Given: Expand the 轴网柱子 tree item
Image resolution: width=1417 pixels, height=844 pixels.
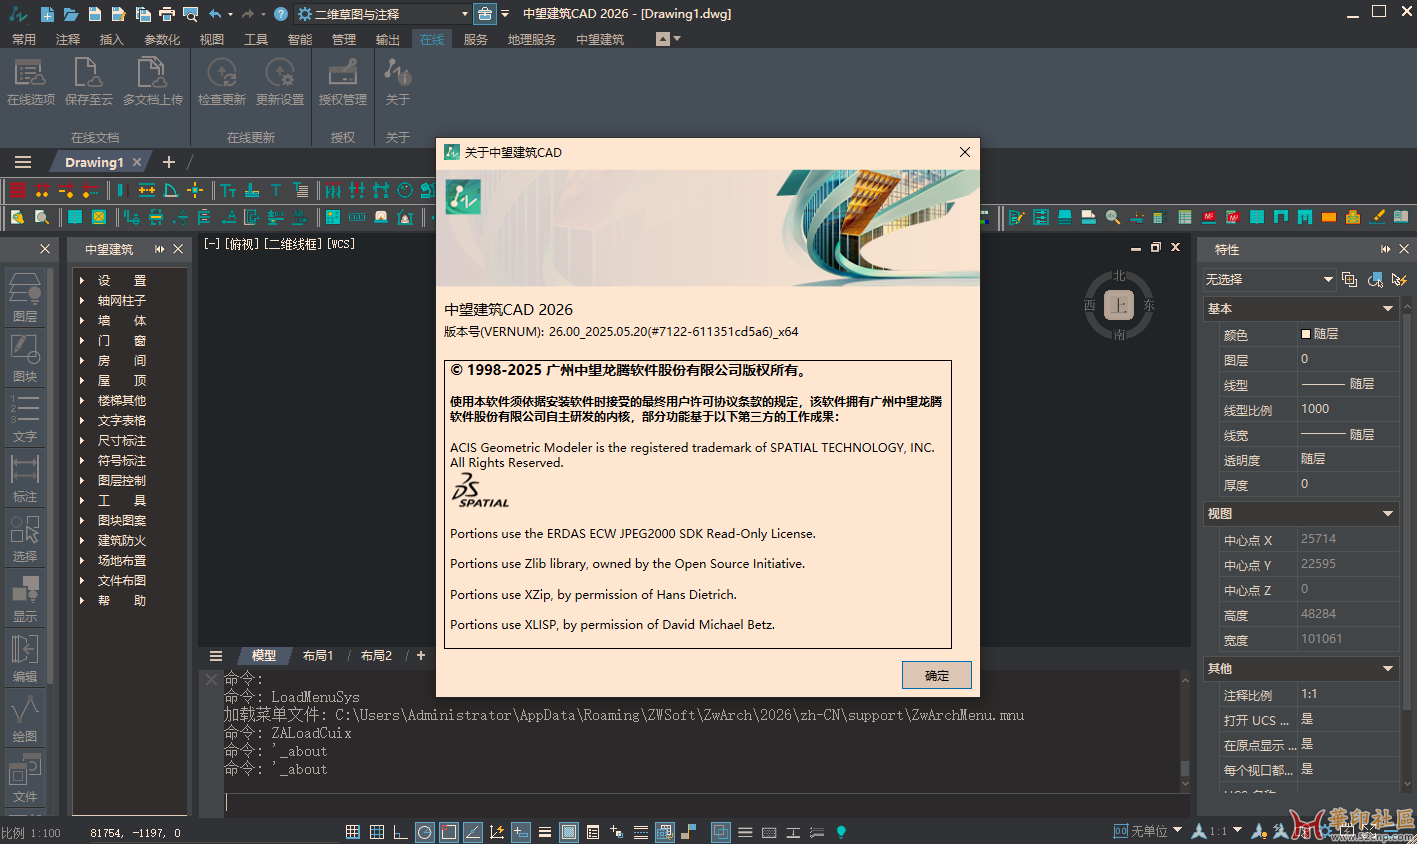Looking at the screenshot, I should click(82, 301).
